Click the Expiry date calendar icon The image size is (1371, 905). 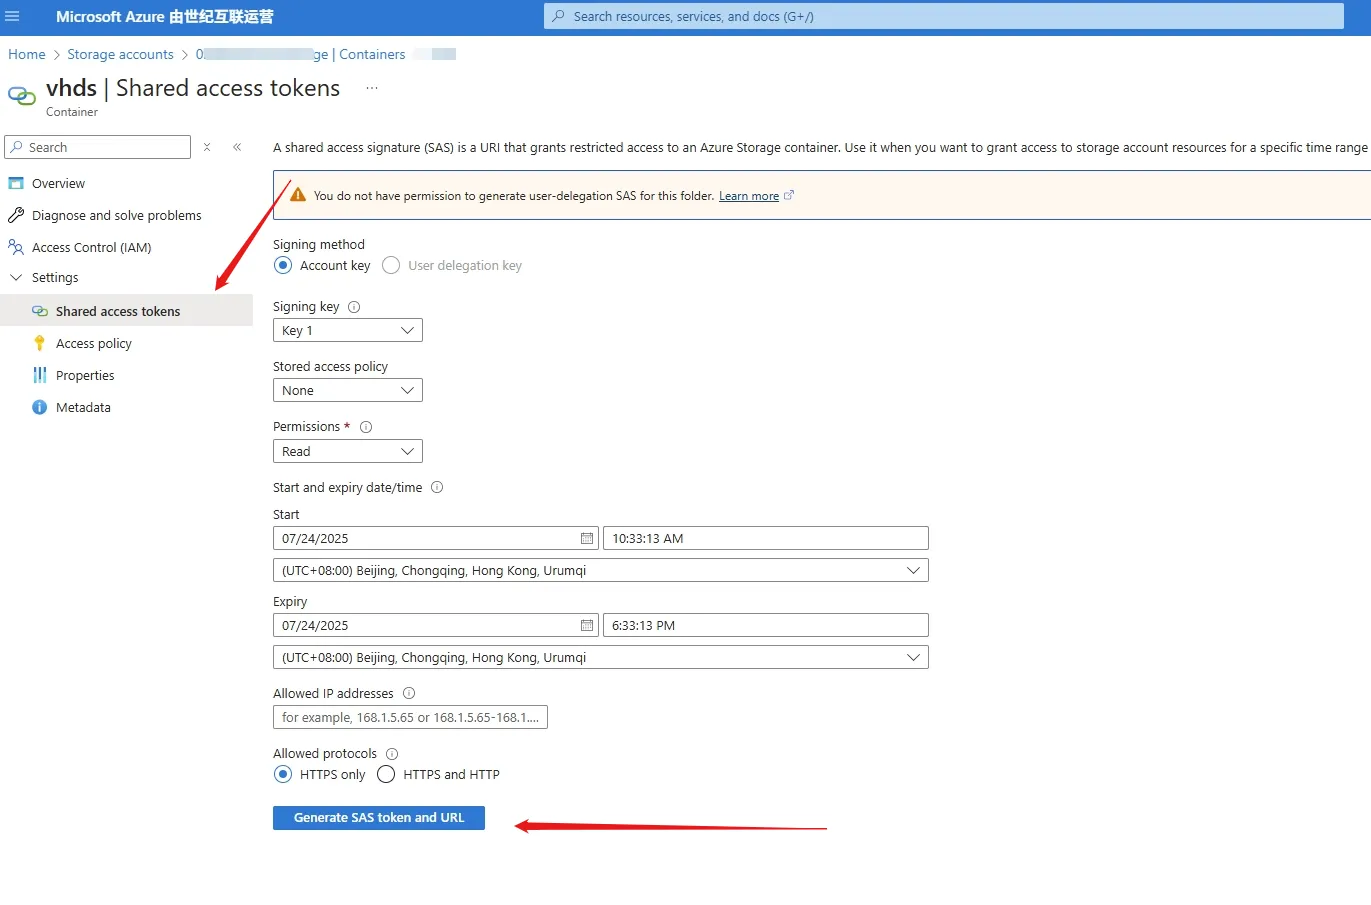point(587,625)
